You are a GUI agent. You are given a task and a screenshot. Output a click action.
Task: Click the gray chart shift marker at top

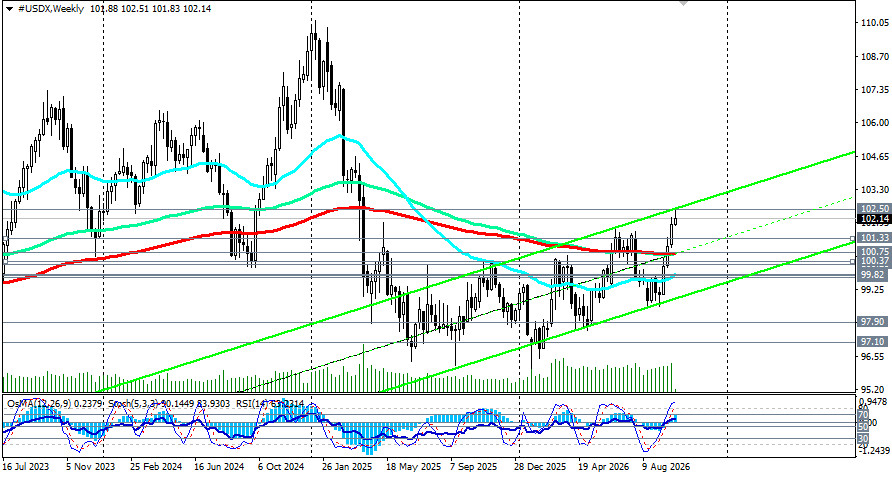tap(683, 3)
